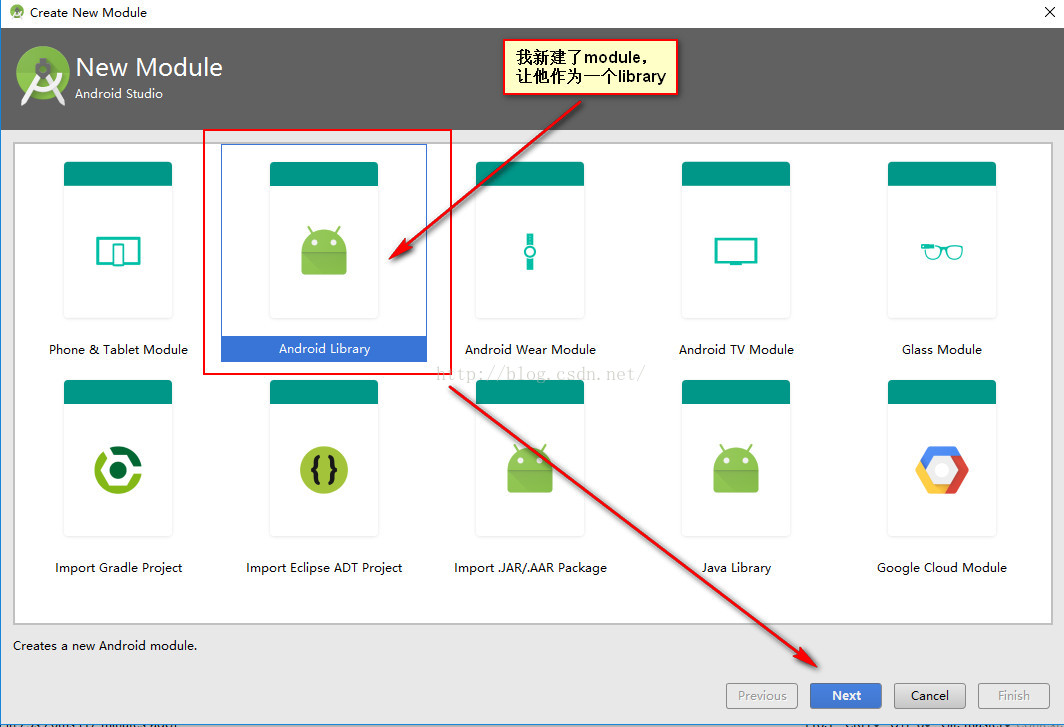Screen dimensions: 1064x727
Task: Click the small title bar app icon
Action: click(x=16, y=12)
